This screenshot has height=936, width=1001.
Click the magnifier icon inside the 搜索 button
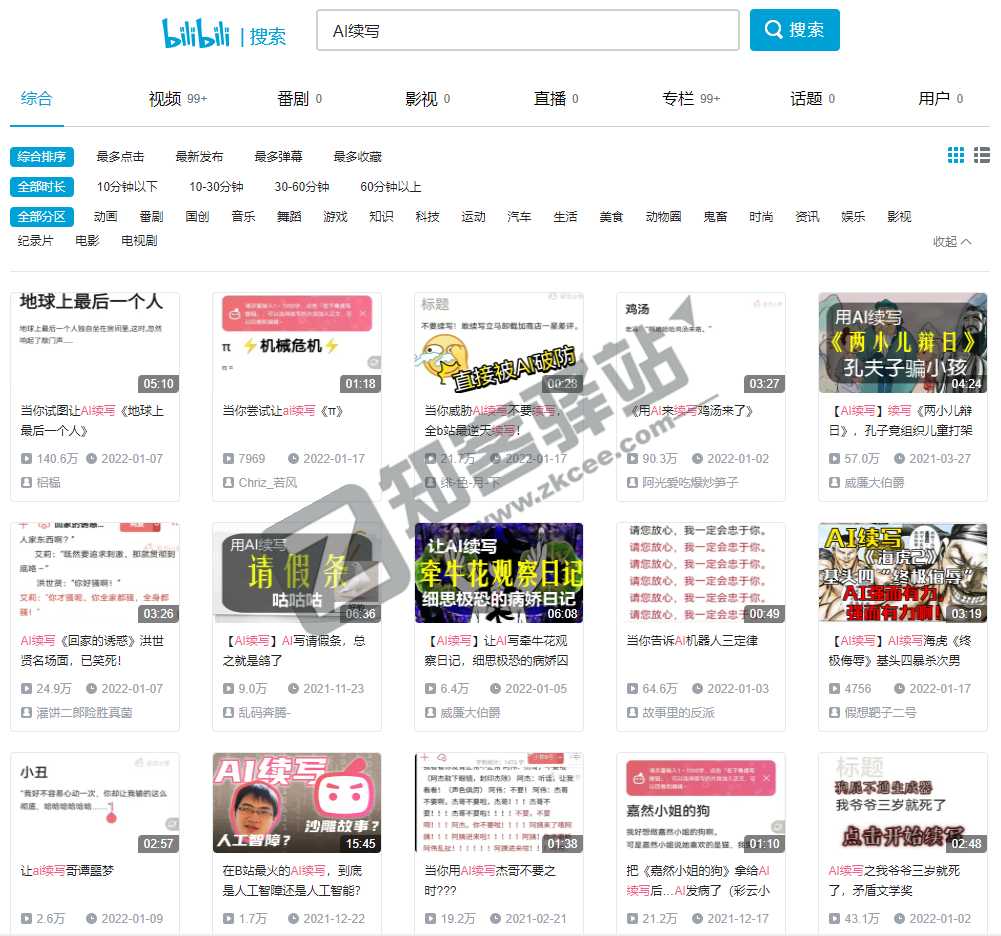click(x=772, y=30)
